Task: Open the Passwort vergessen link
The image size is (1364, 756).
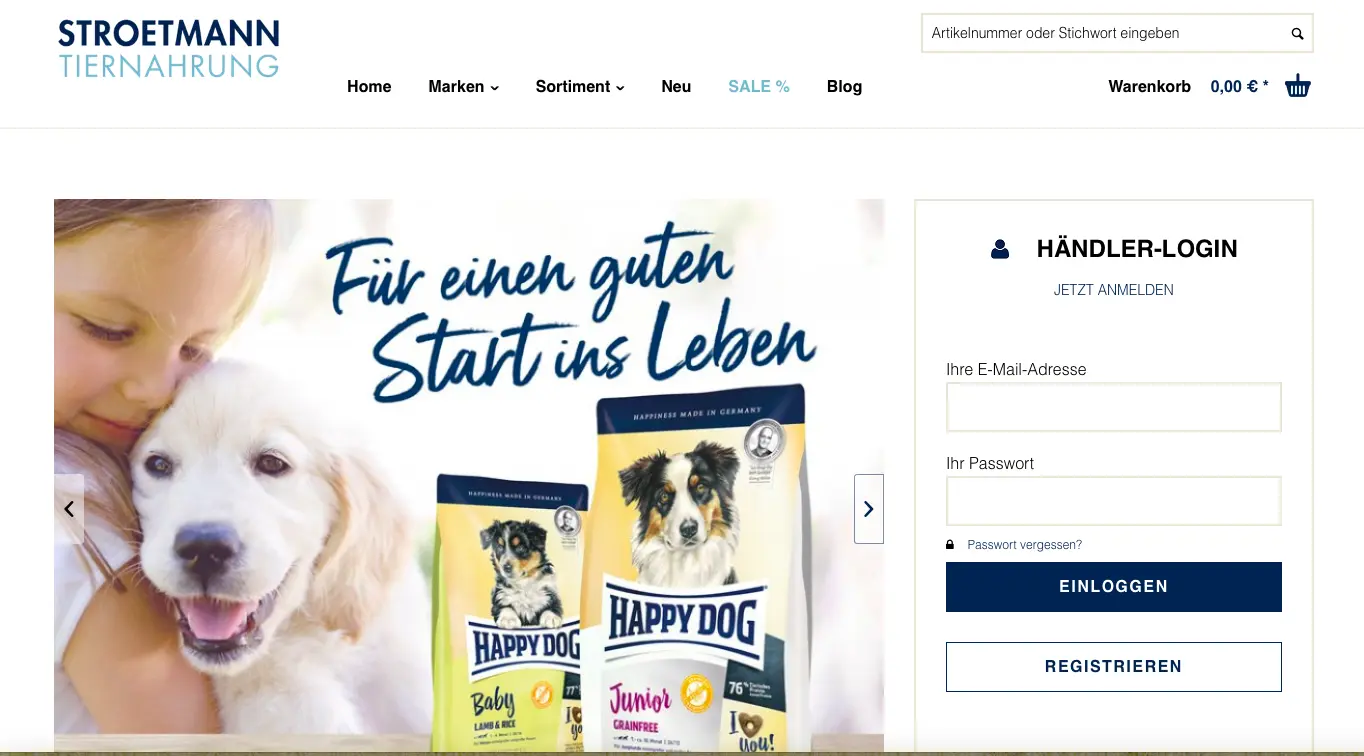Action: tap(1024, 545)
